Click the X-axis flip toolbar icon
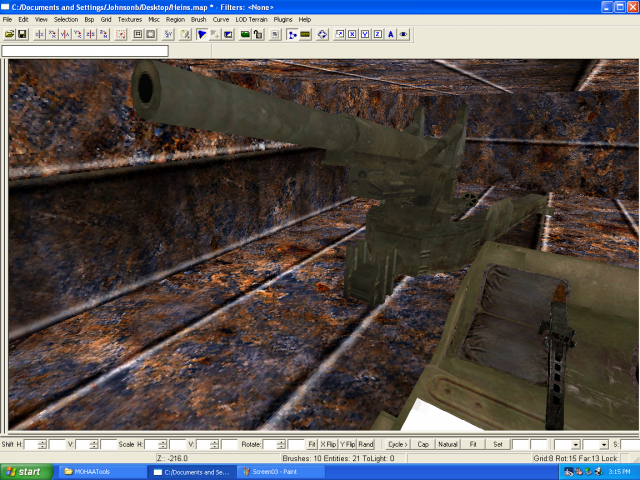 point(40,34)
